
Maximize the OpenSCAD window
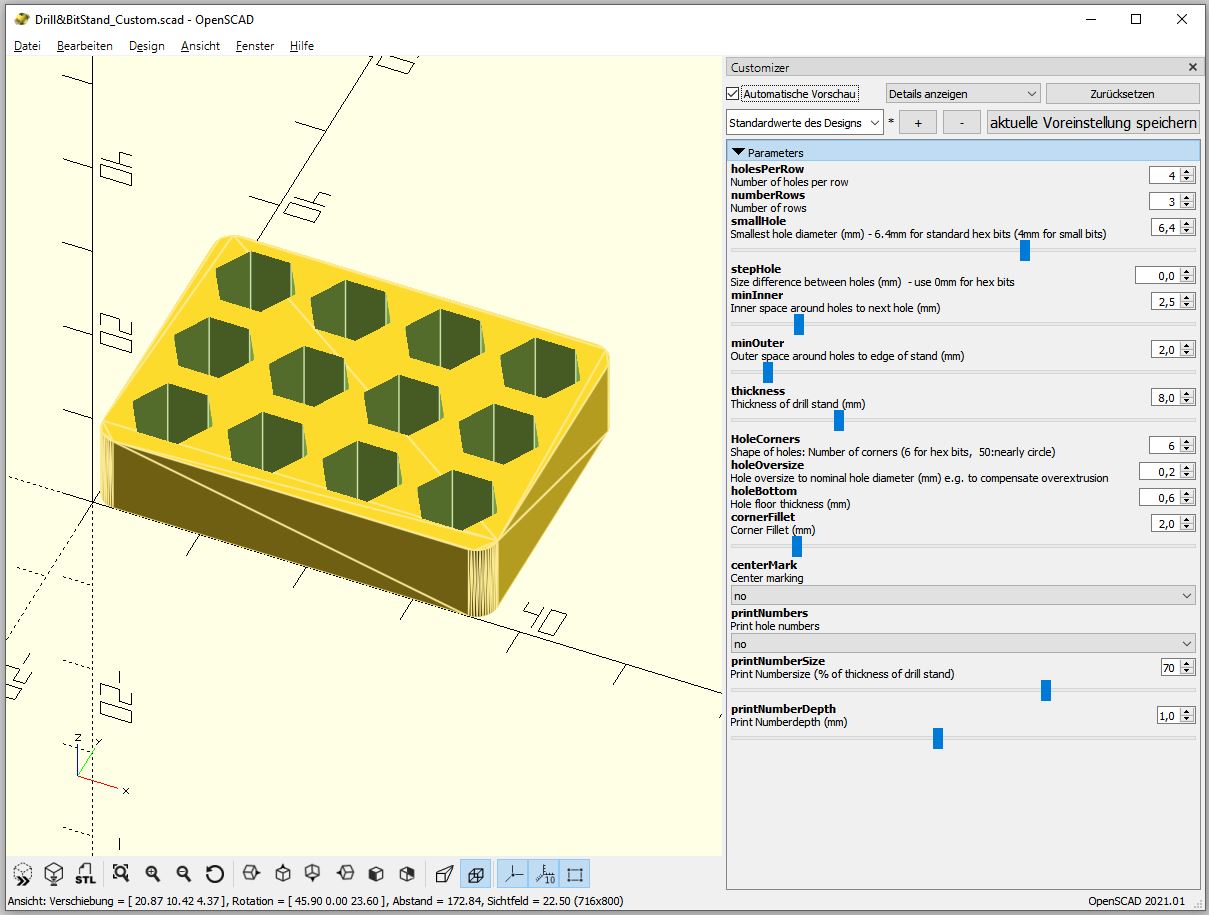click(1136, 18)
